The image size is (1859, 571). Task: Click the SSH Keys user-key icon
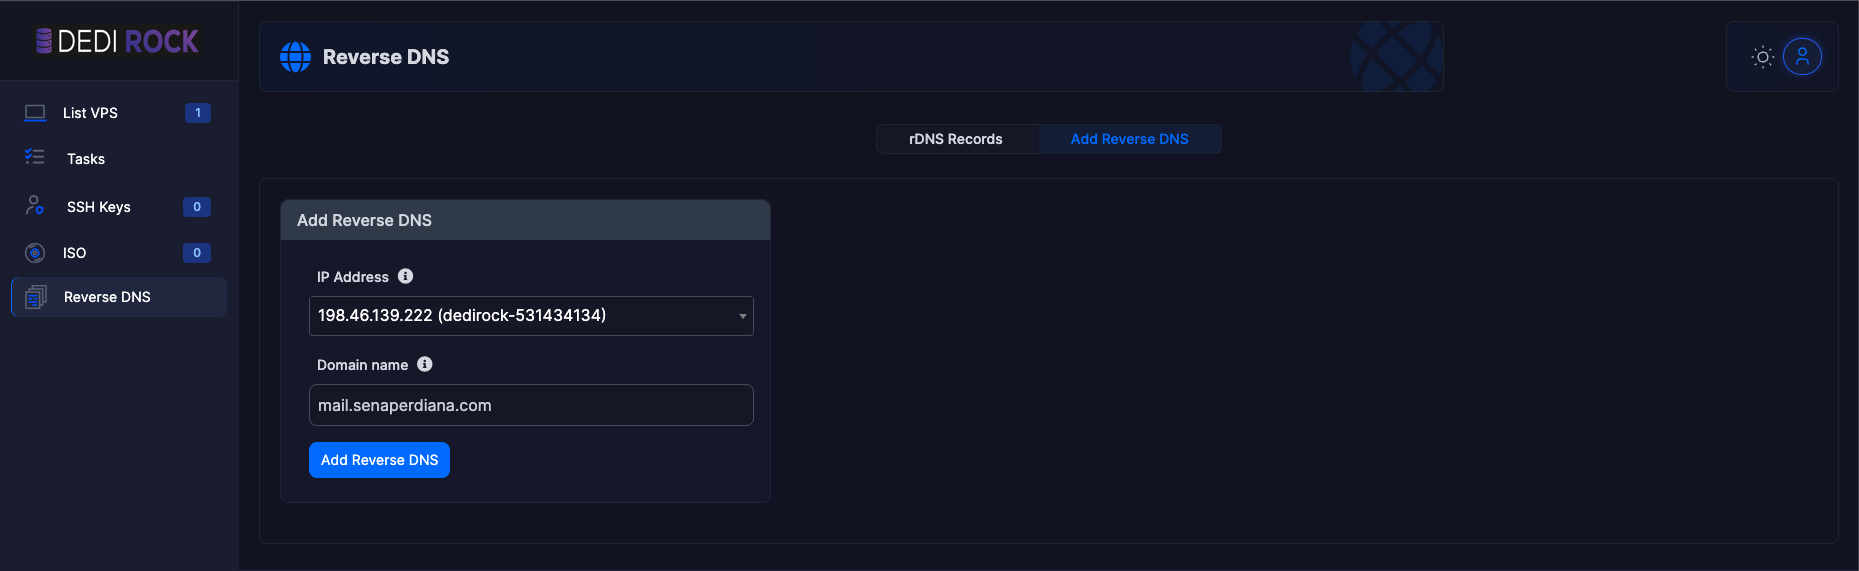point(35,205)
